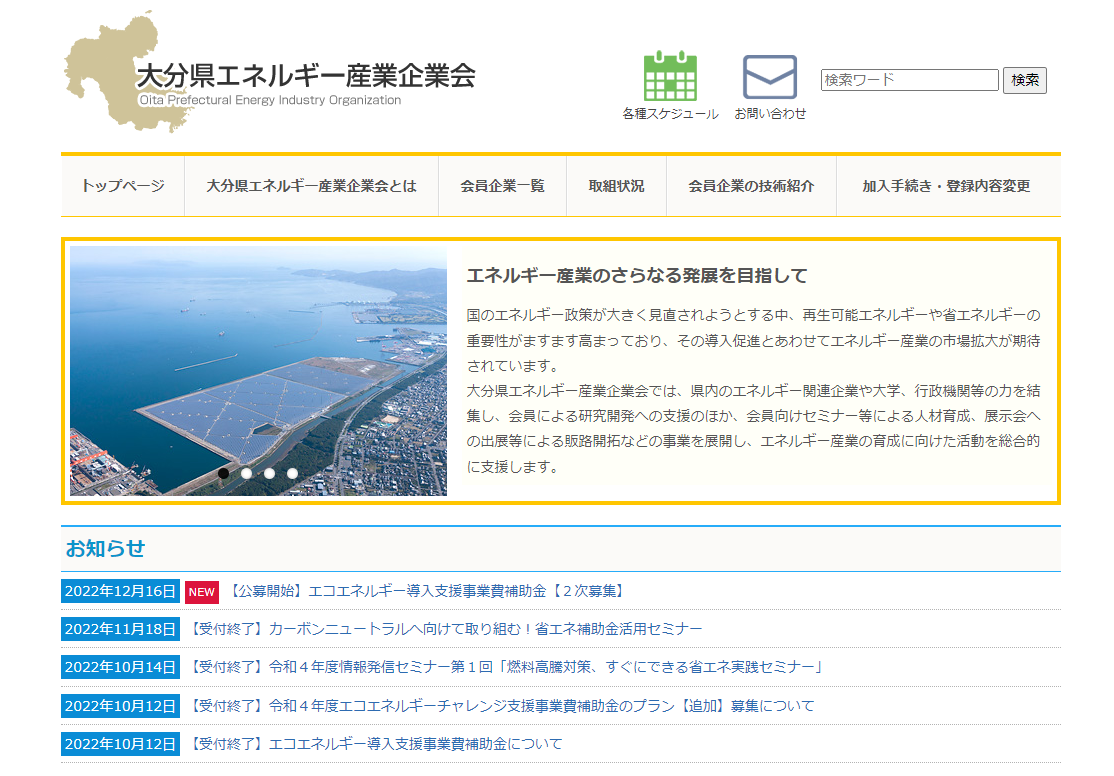This screenshot has height=776, width=1114.
Task: Open the トップページ menu item
Action: (123, 185)
